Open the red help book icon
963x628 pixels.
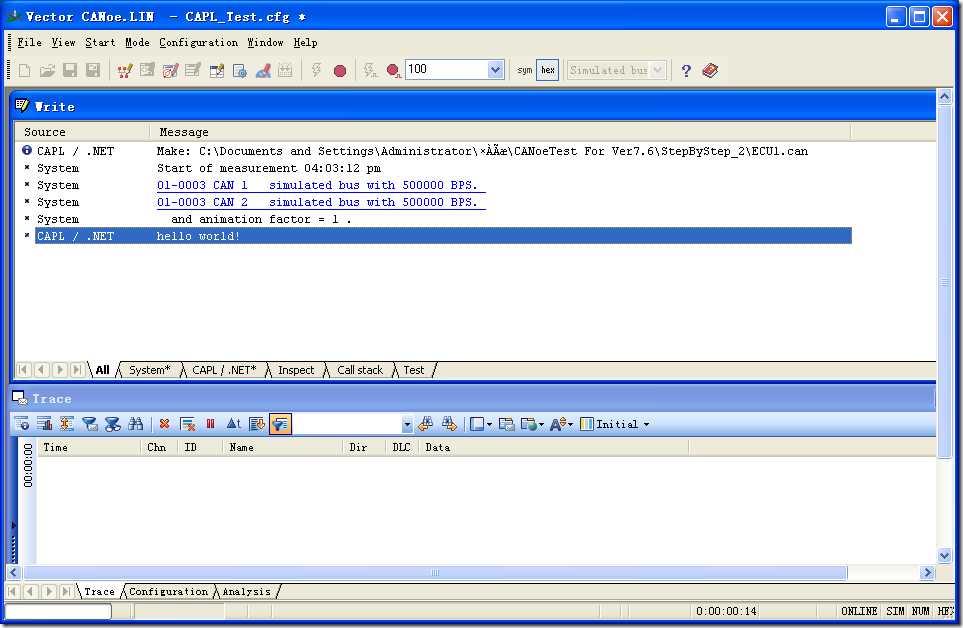pyautogui.click(x=710, y=71)
